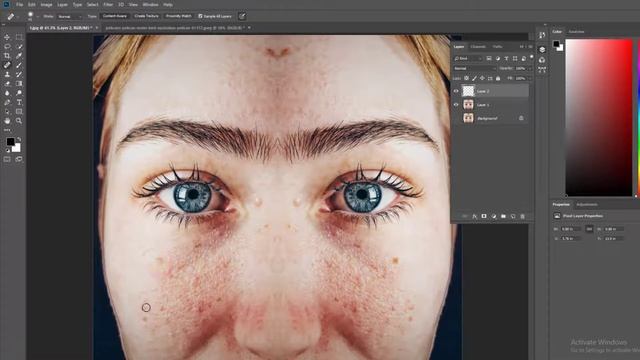Select the Crop tool

click(7, 56)
